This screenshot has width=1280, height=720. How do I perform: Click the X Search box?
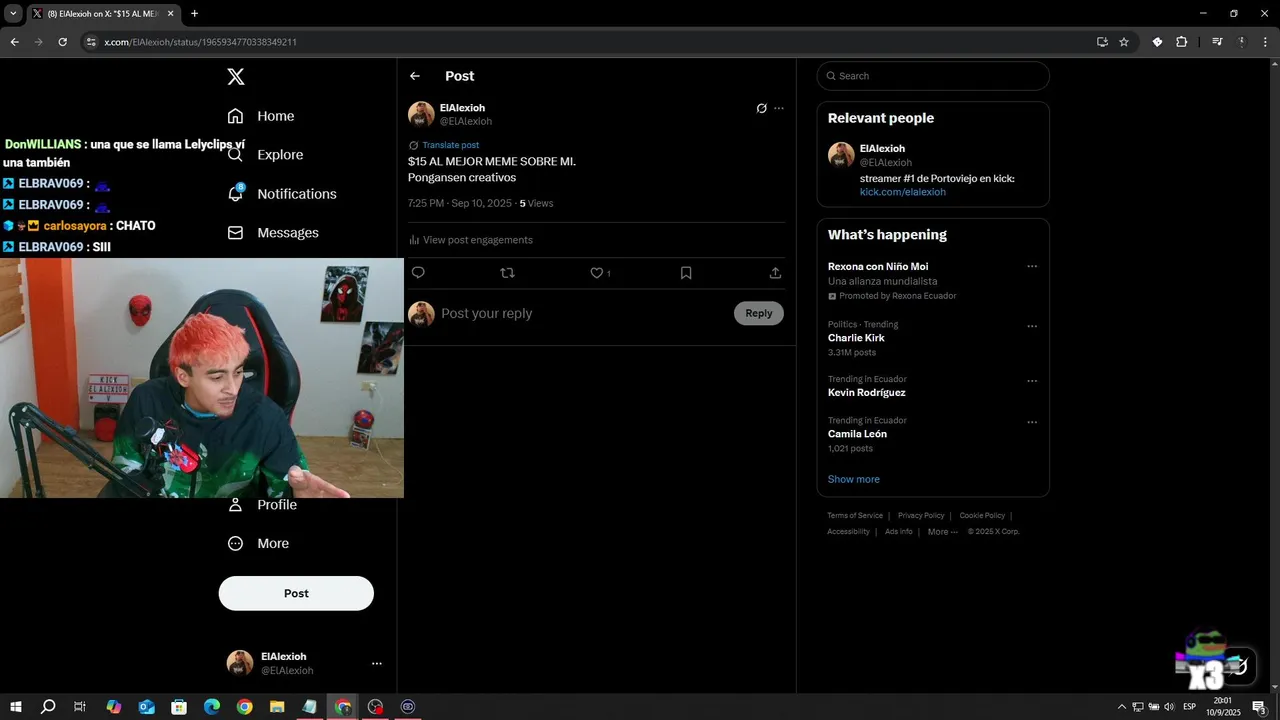pyautogui.click(x=933, y=76)
